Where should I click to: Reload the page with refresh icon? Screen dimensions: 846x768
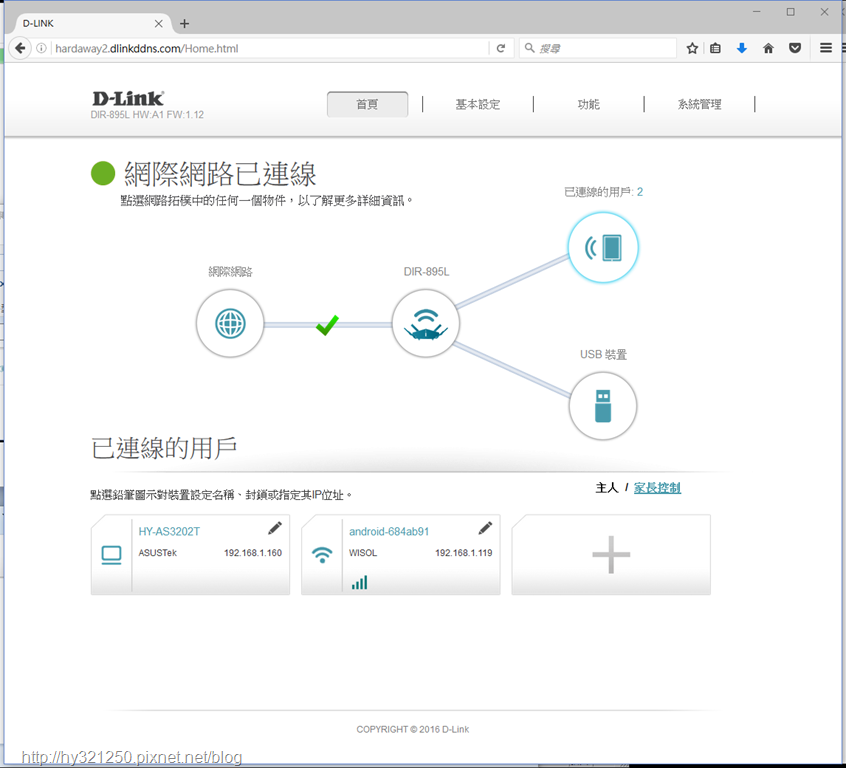pos(501,48)
